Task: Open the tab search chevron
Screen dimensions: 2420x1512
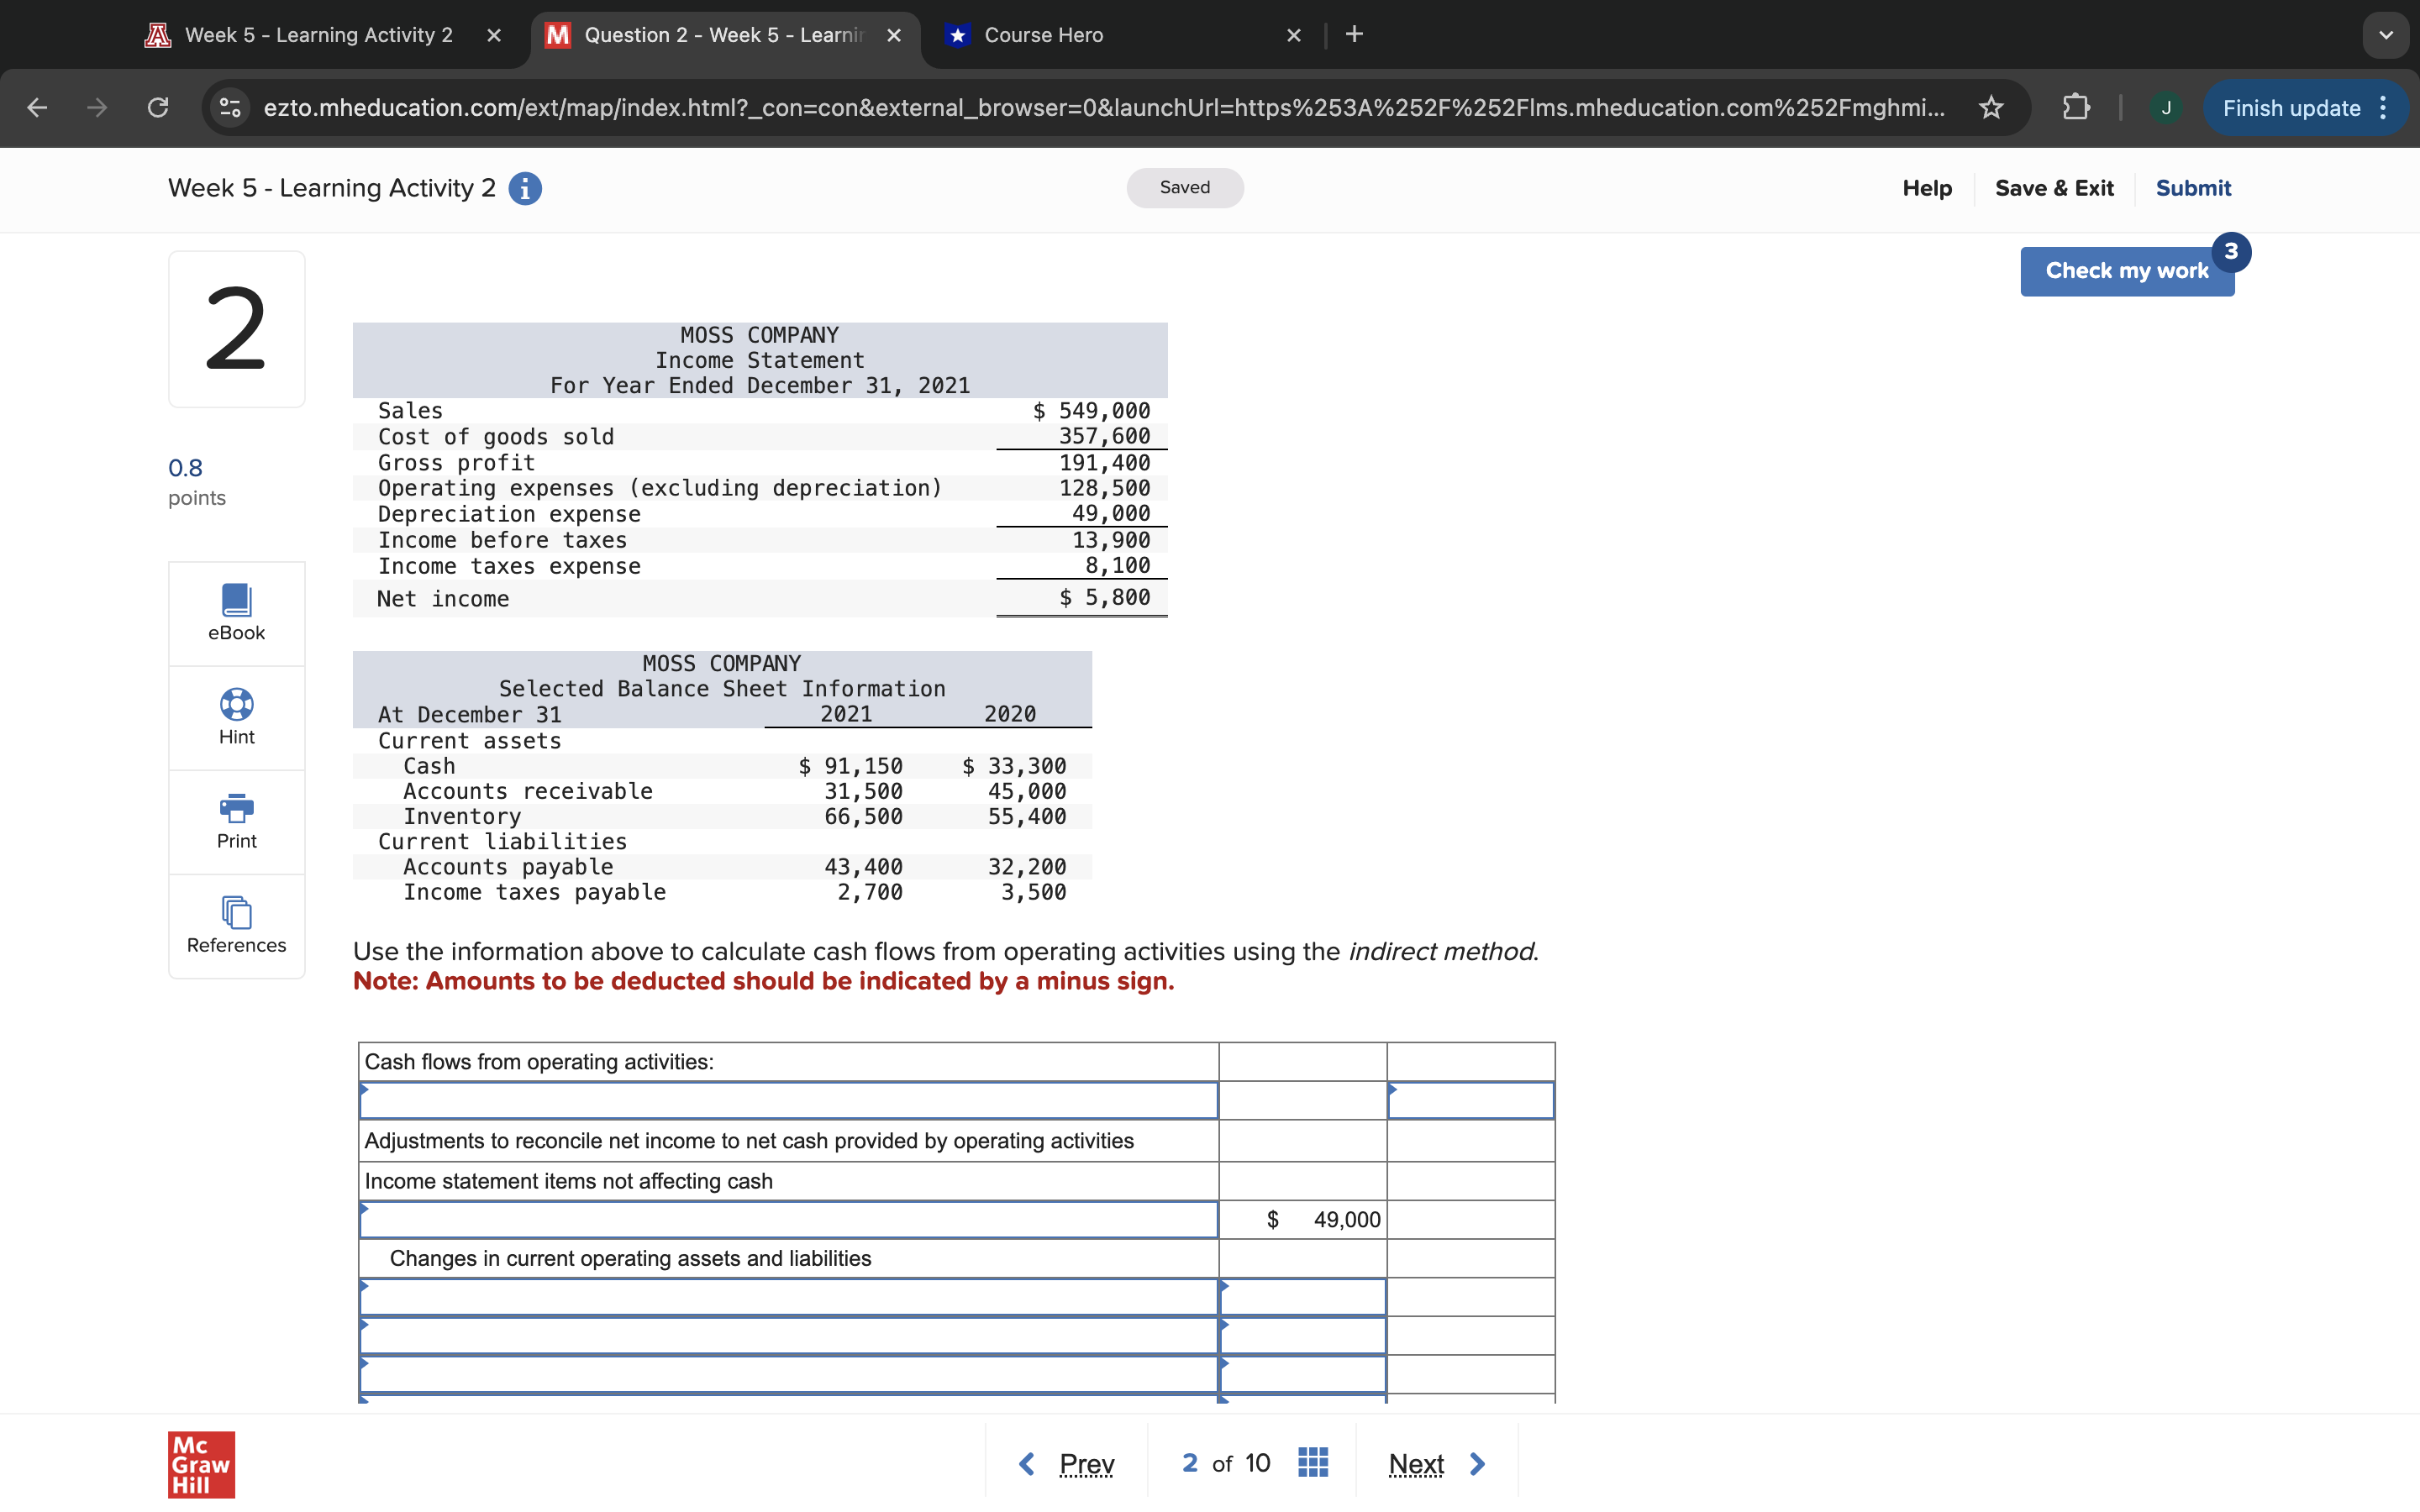Action: pos(2385,35)
